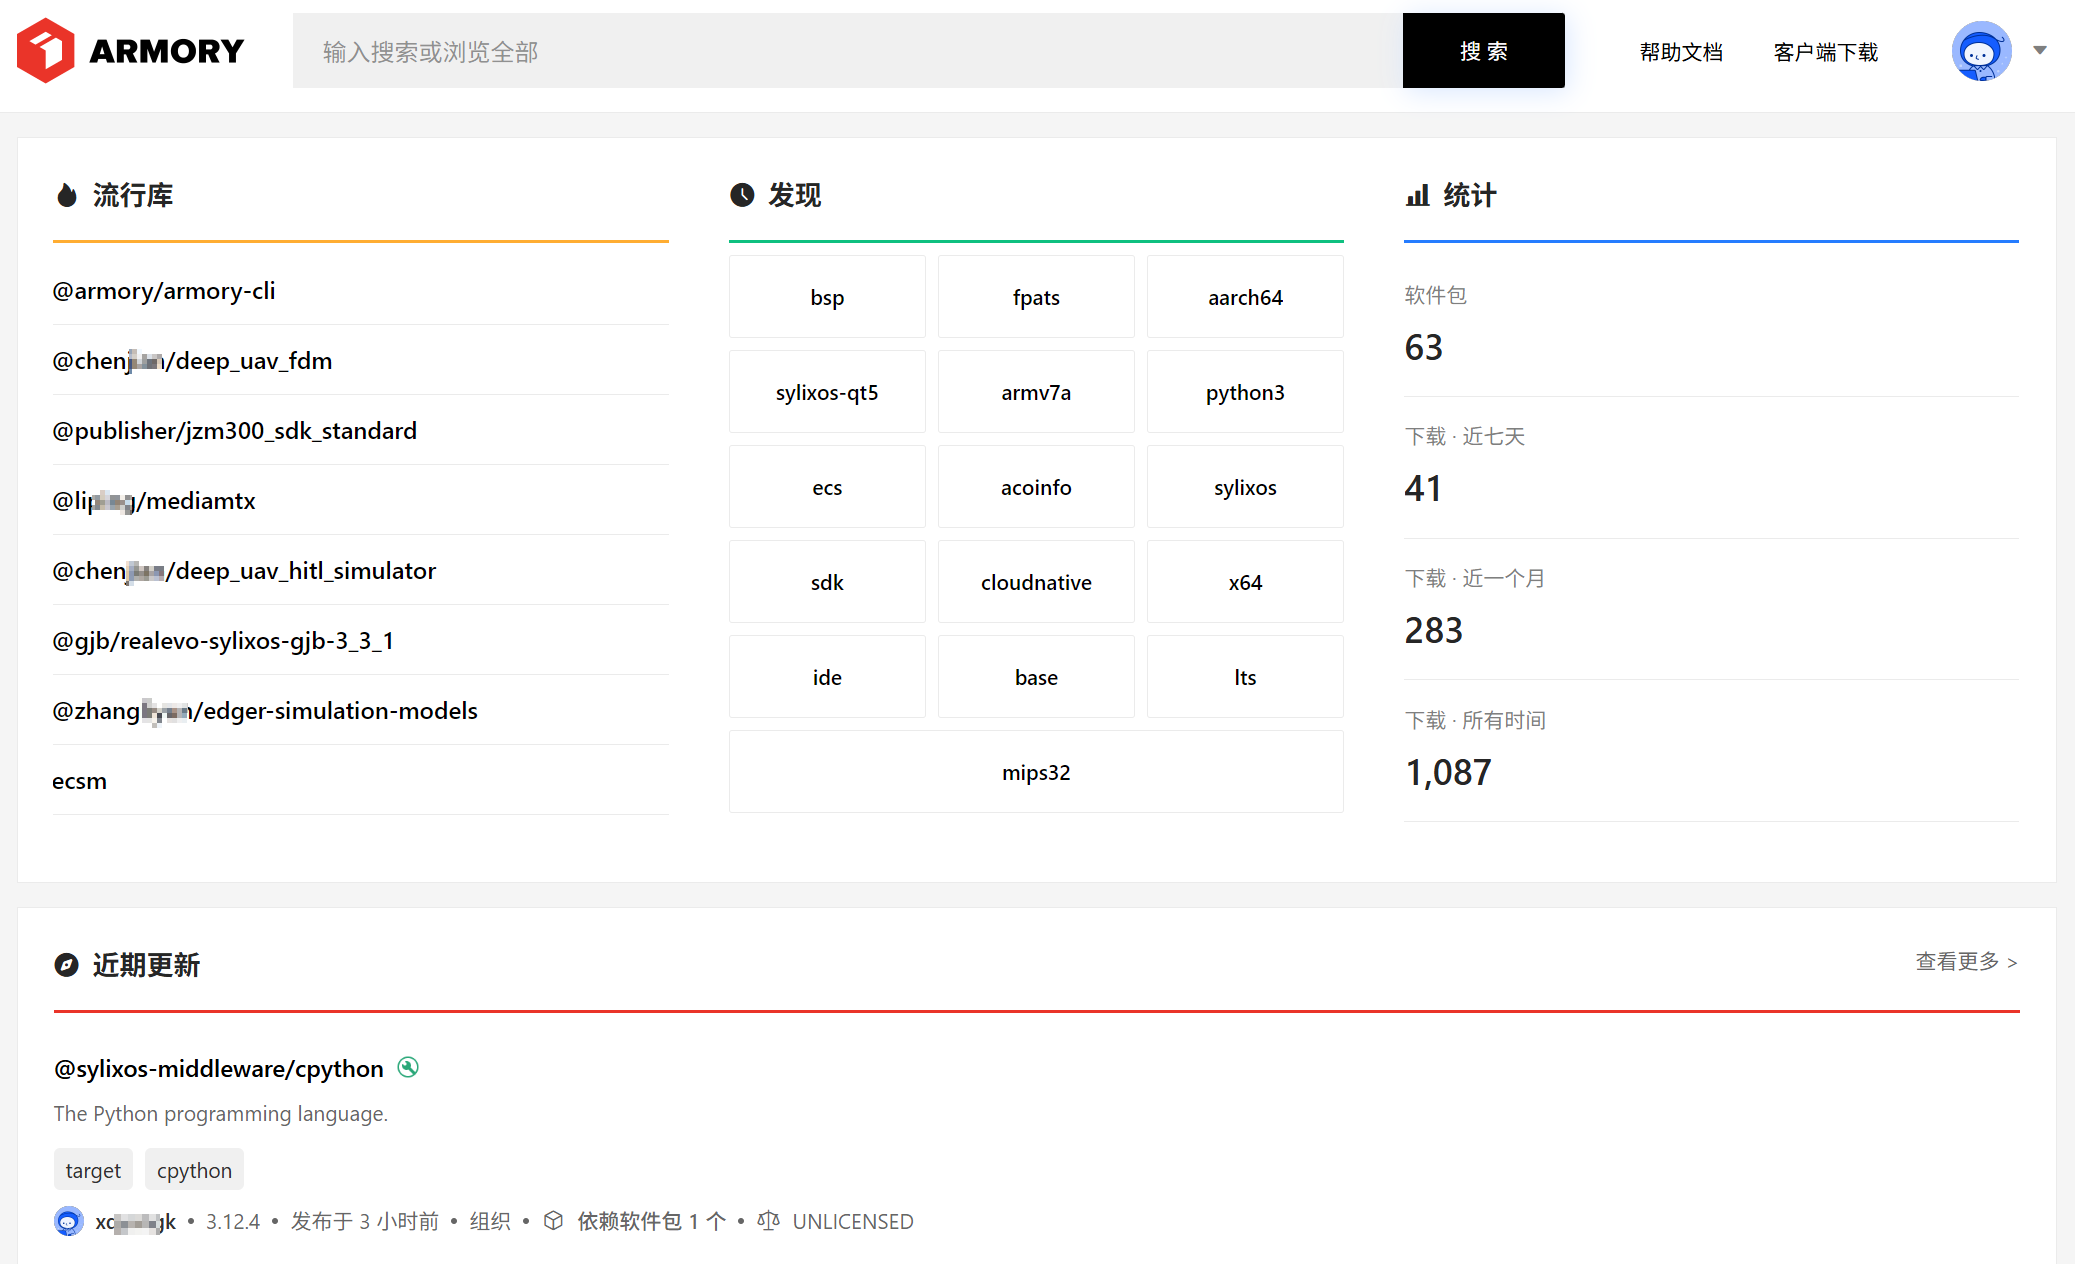
Task: Open @gjb/realevo-sylixos-gjb-3_3_1 package
Action: coord(223,641)
